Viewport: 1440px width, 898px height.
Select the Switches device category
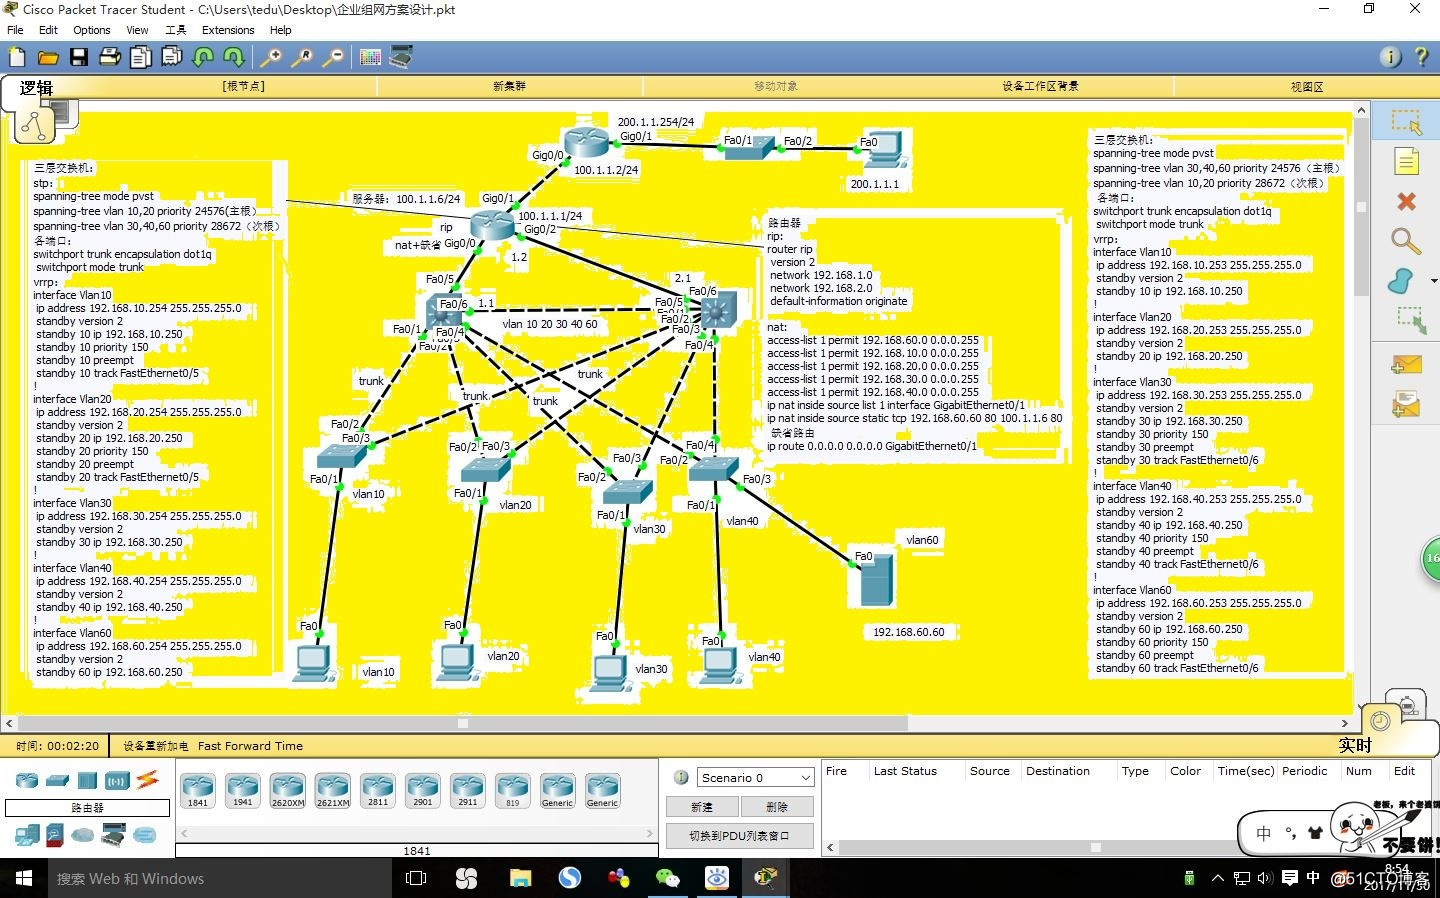58,780
